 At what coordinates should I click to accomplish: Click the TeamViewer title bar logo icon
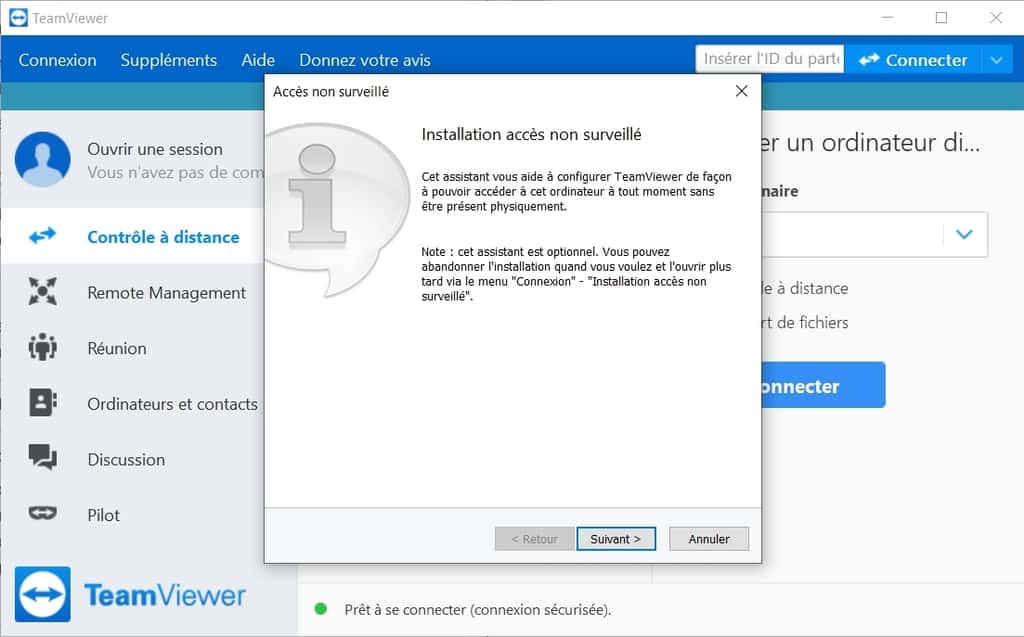click(x=18, y=18)
